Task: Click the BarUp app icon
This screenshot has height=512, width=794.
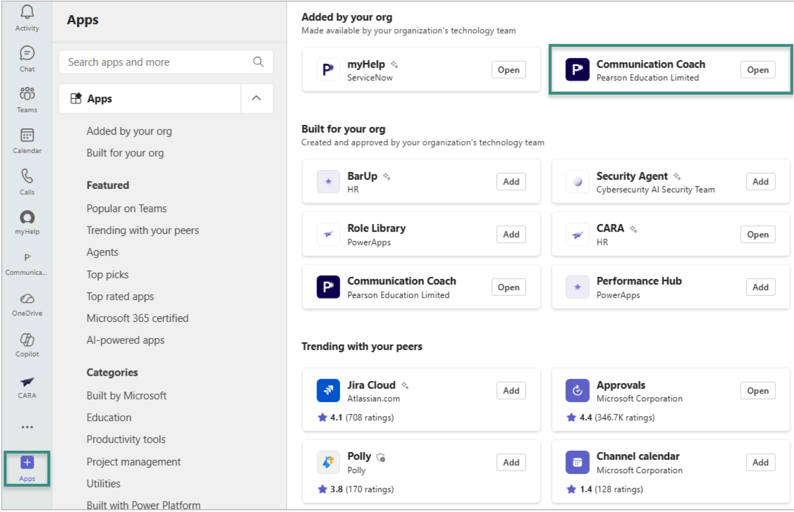Action: (328, 181)
